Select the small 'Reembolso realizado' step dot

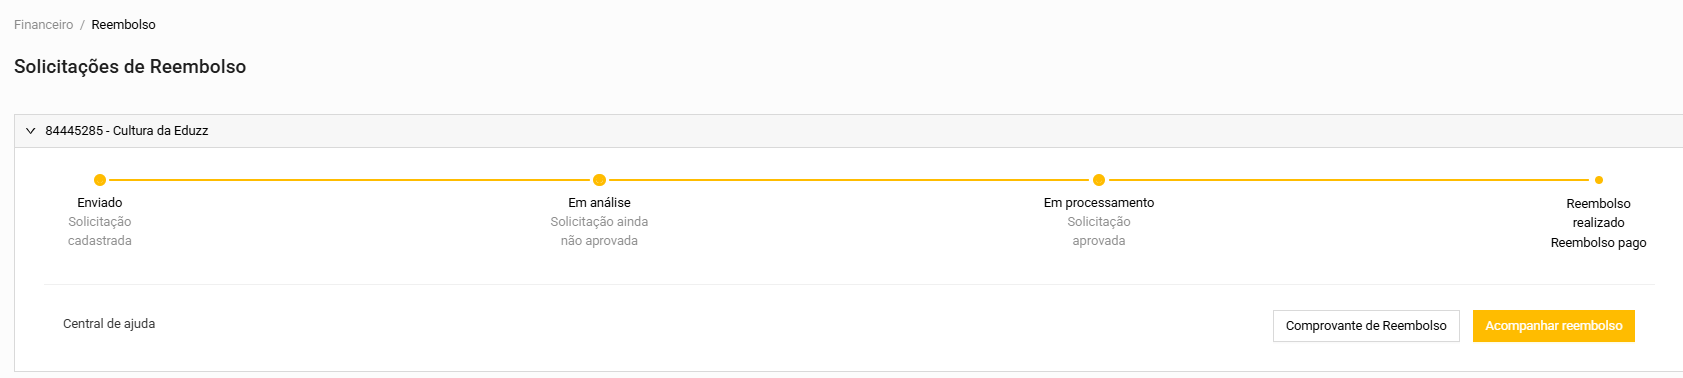(x=1599, y=180)
